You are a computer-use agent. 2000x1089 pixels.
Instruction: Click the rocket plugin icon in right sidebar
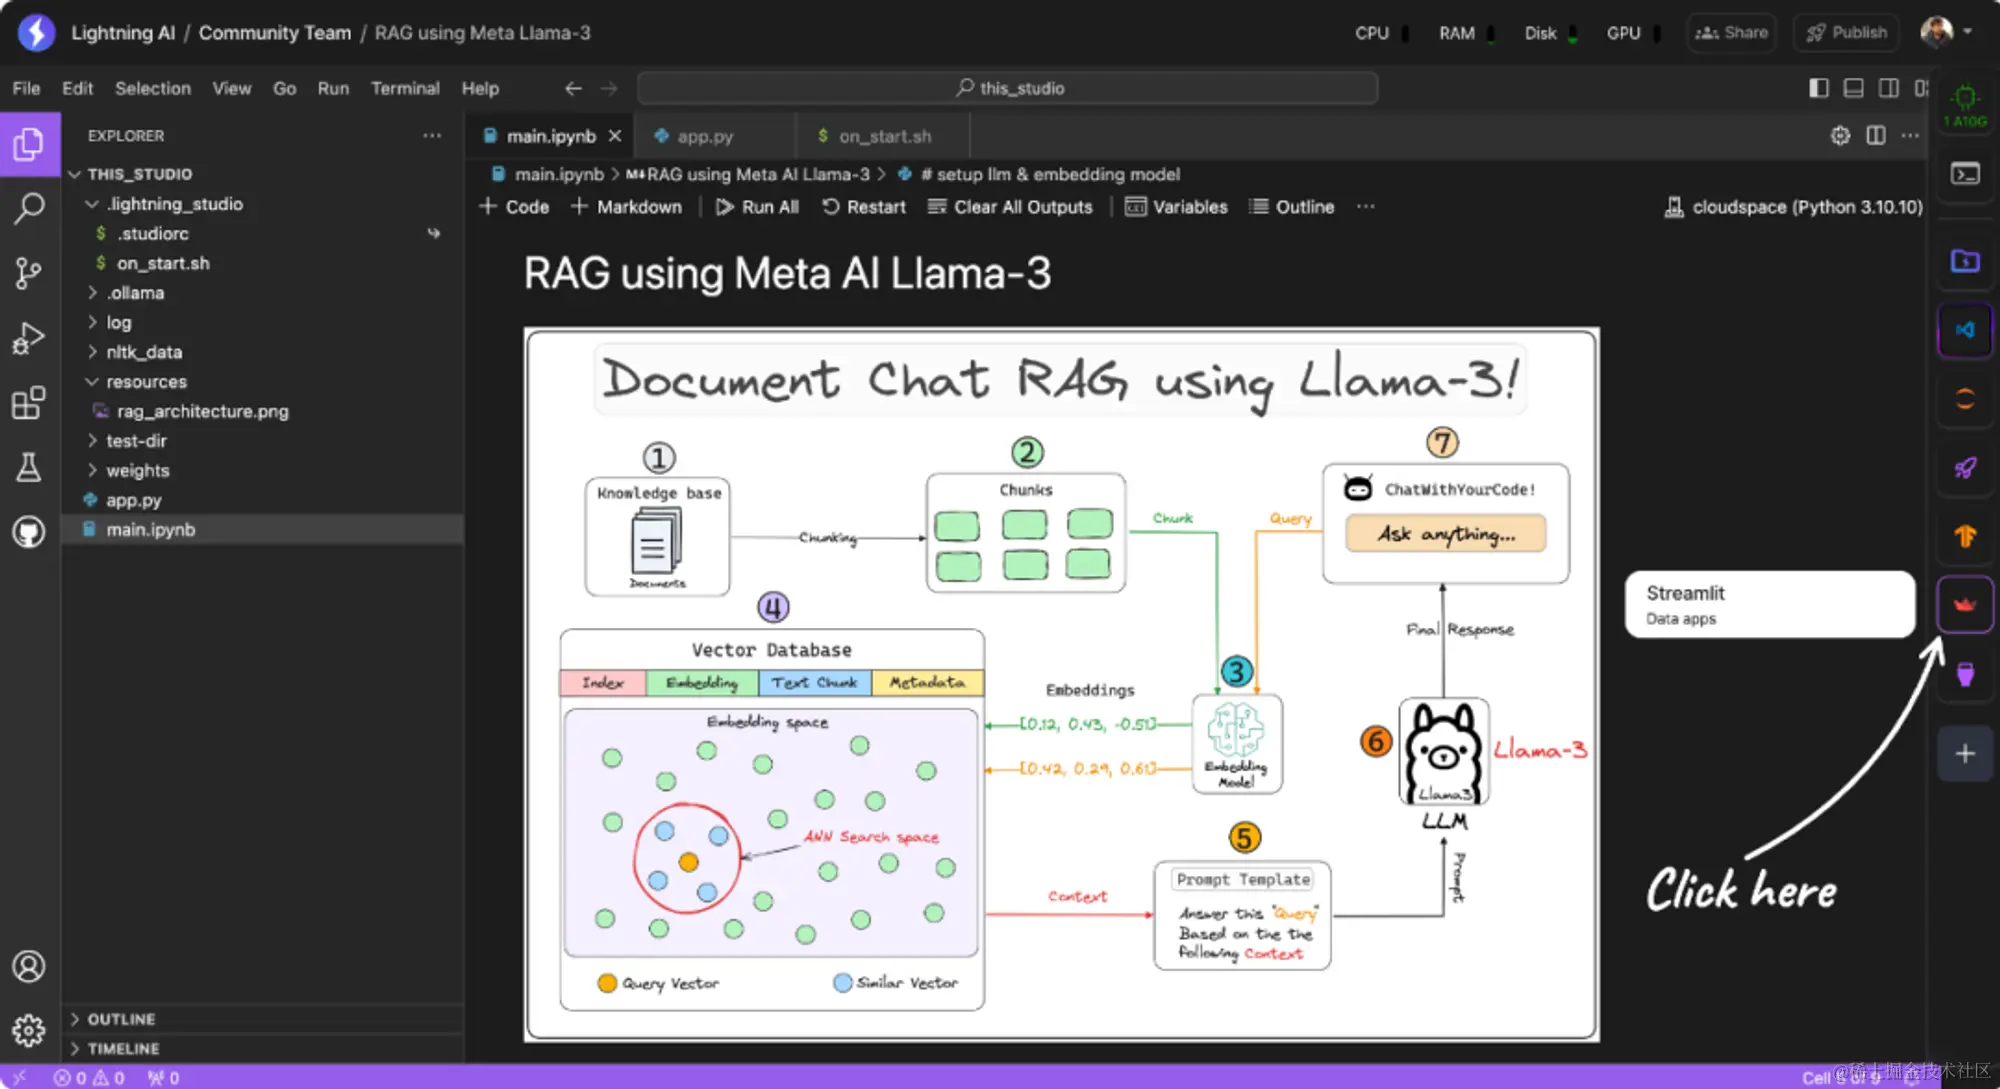point(1964,468)
